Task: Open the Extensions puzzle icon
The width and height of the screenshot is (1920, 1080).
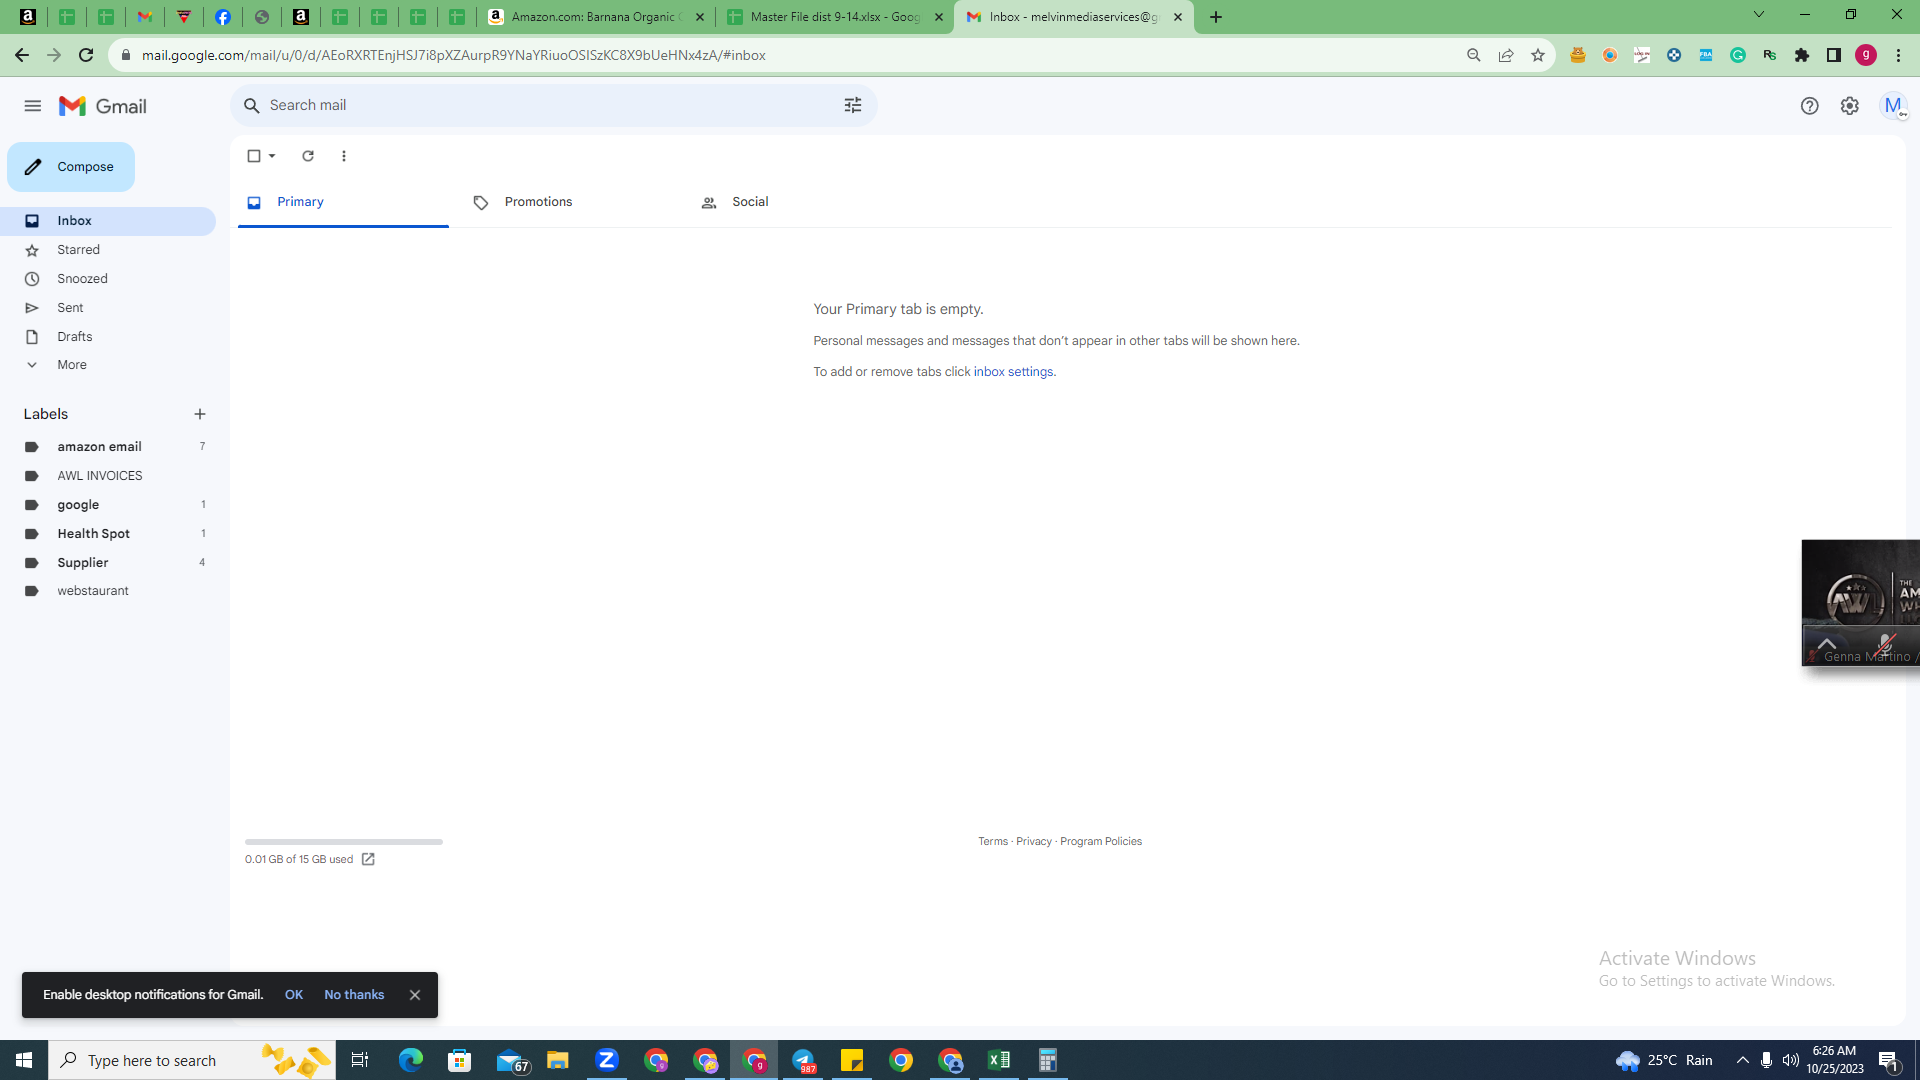Action: (1802, 55)
